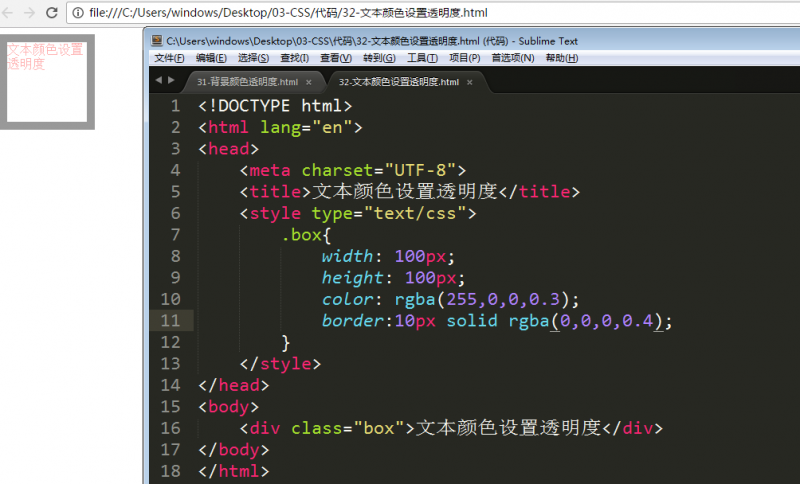Click the browser forward arrow
Screen dimensions: 800x484
point(30,13)
